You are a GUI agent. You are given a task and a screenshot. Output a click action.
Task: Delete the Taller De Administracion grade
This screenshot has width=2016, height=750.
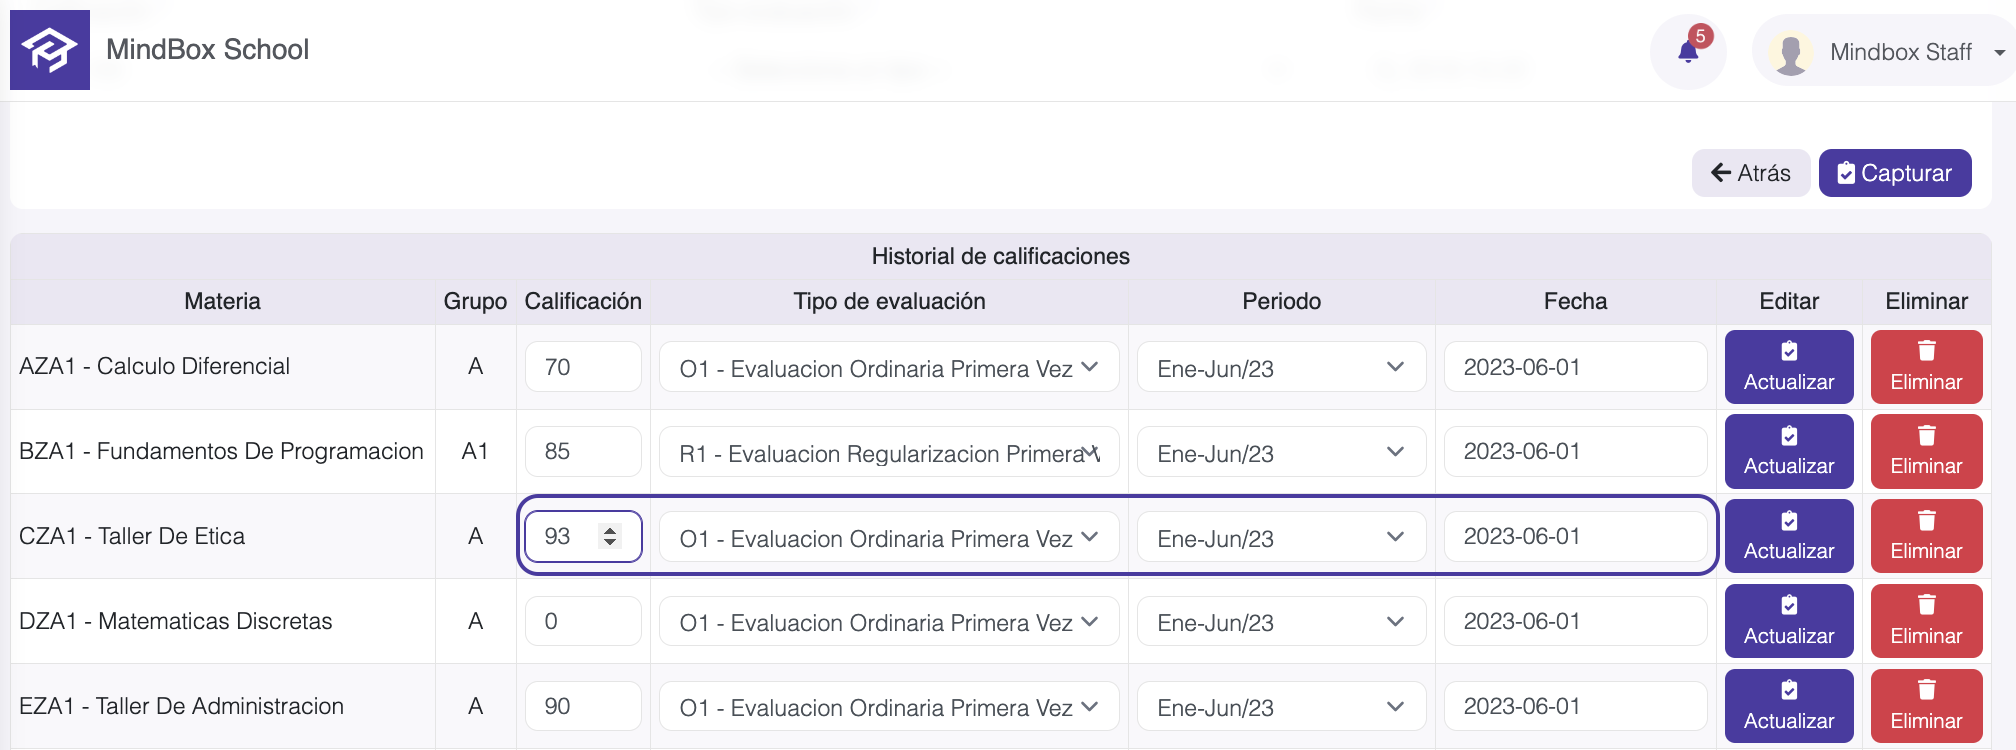point(1926,706)
